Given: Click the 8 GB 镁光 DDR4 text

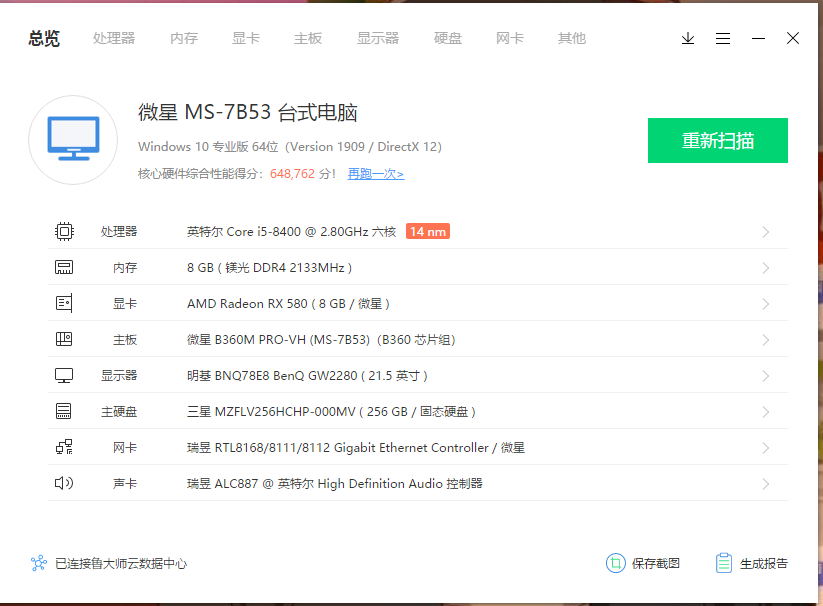Looking at the screenshot, I should point(269,268).
